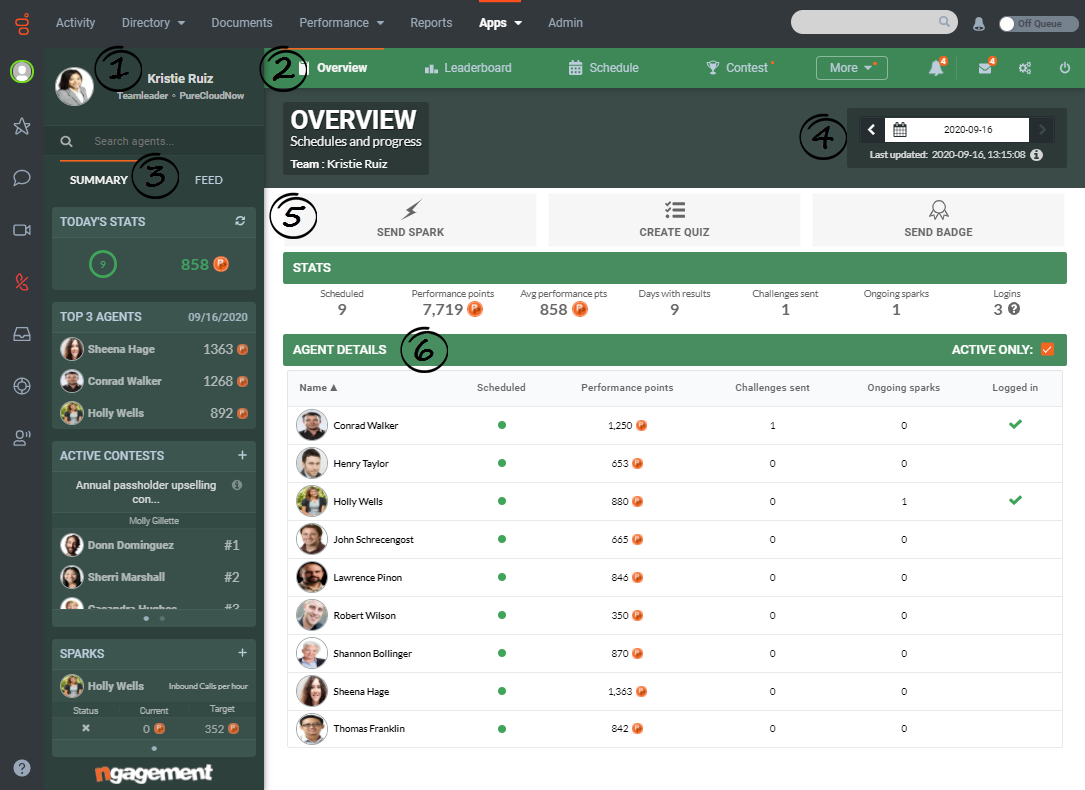The width and height of the screenshot is (1085, 790).
Task: Click Kristie Ruiz profile photo
Action: (74, 86)
